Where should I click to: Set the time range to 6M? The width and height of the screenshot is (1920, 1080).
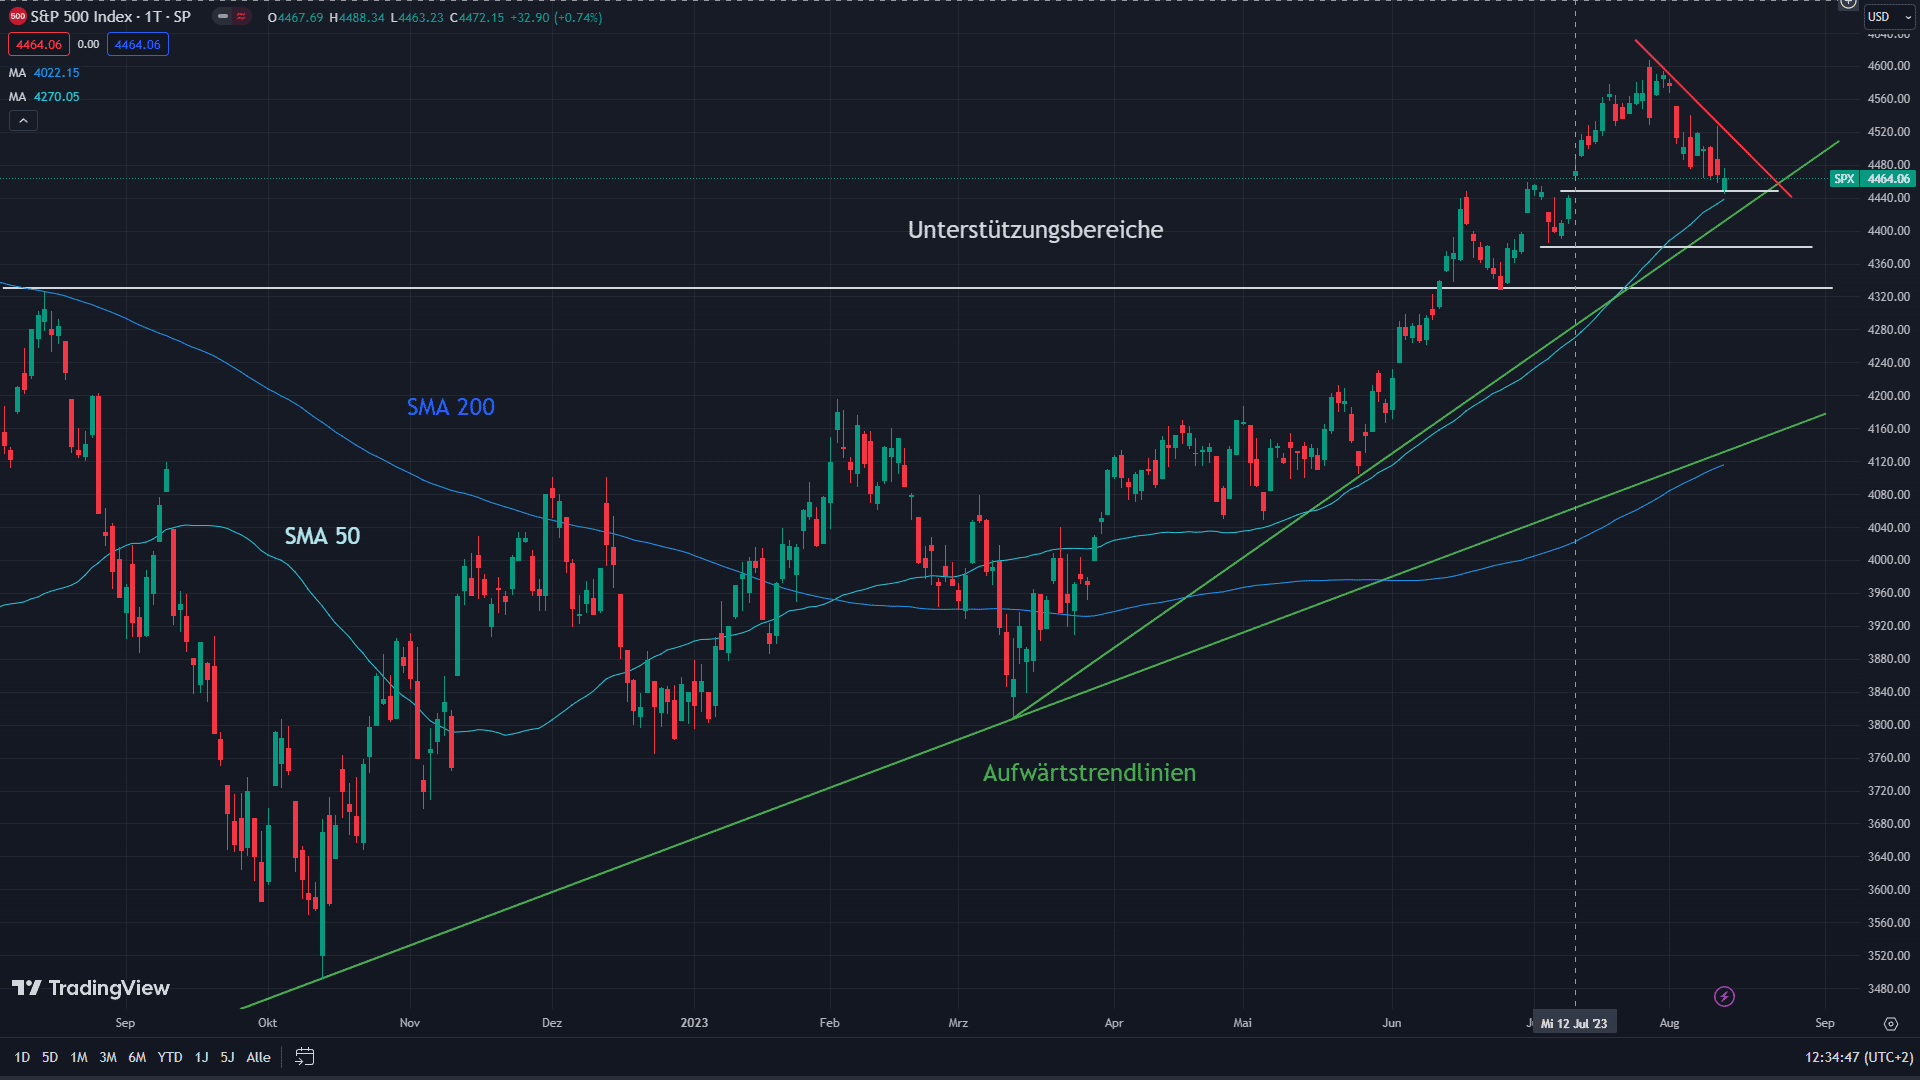click(137, 1057)
